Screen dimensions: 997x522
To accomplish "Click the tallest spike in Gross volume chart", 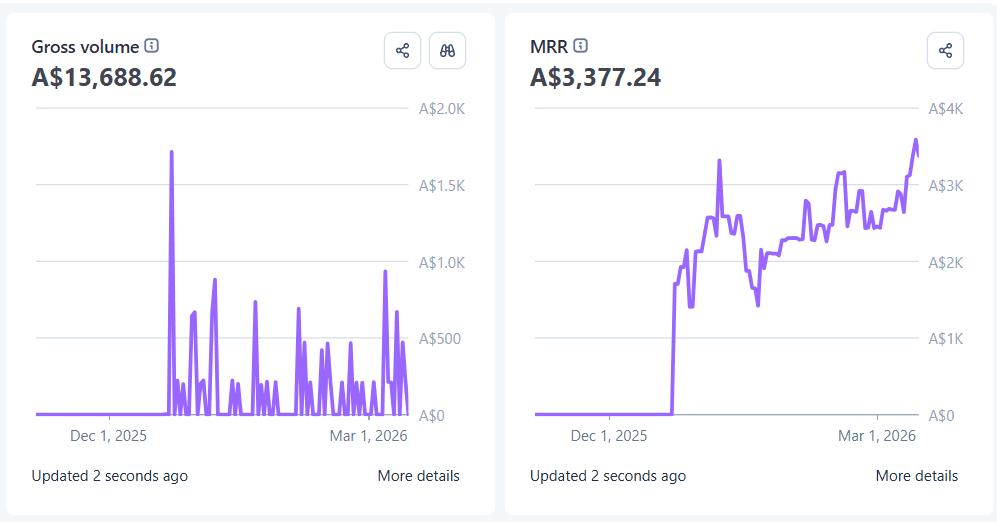I will pyautogui.click(x=172, y=153).
